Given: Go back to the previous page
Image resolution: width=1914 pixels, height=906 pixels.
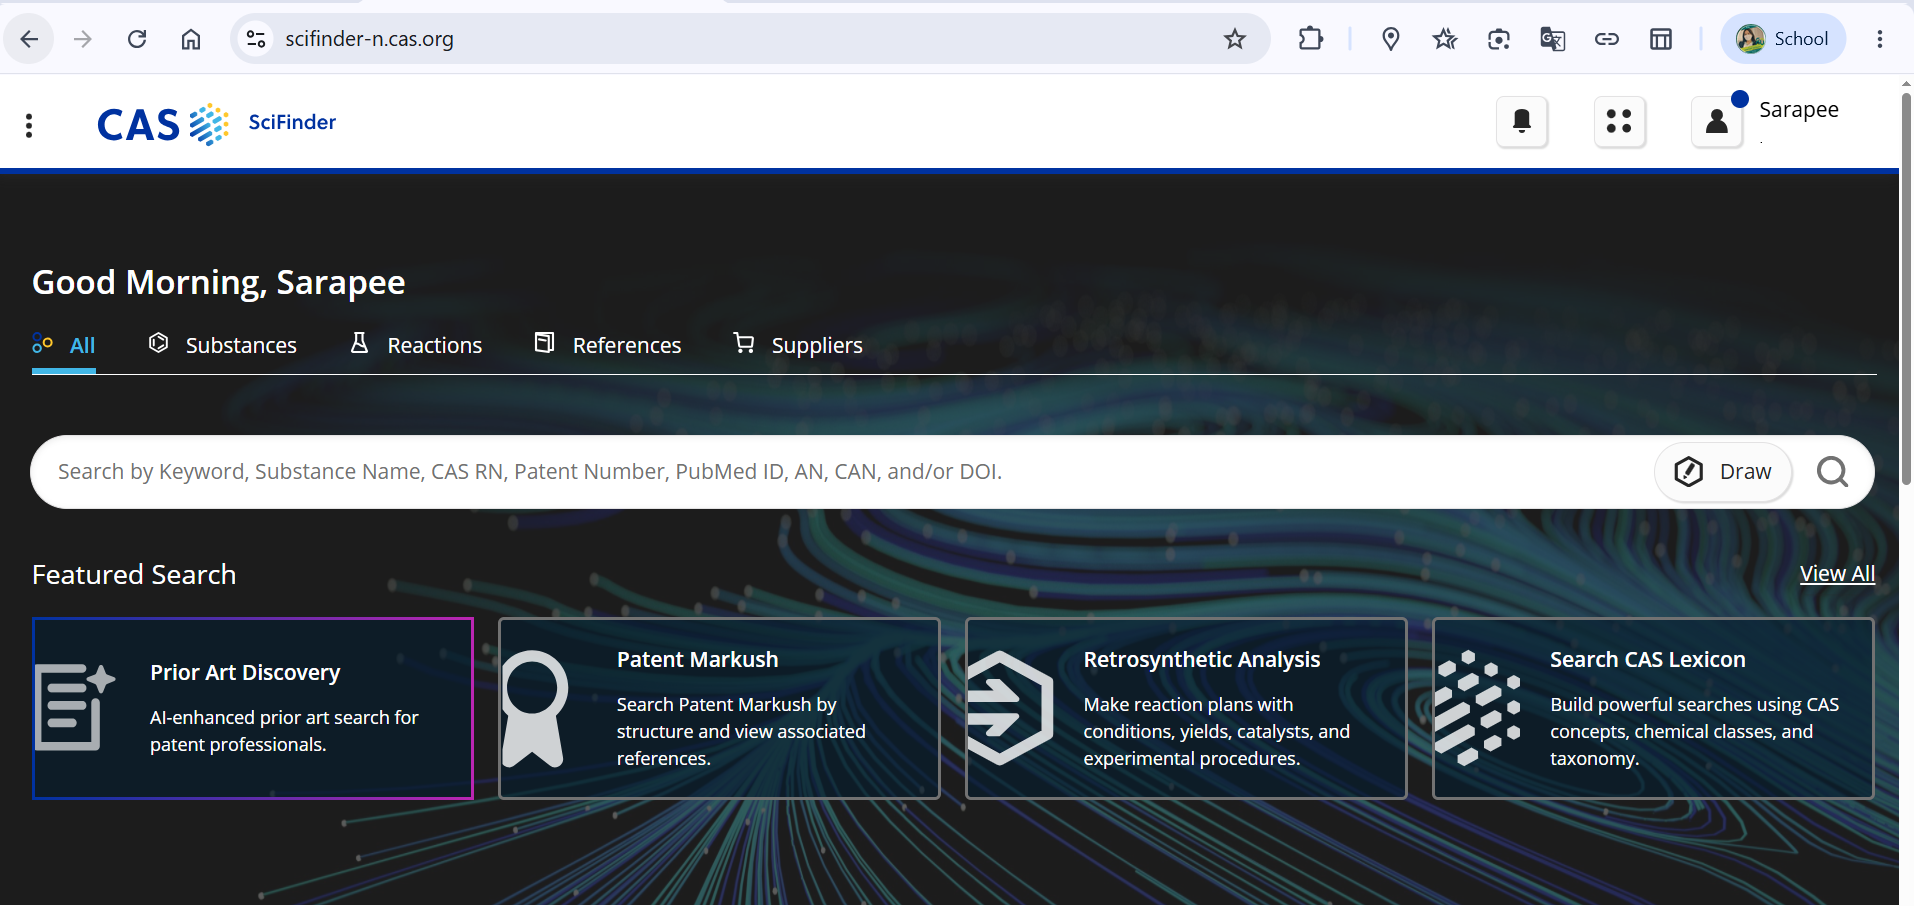Looking at the screenshot, I should tap(29, 39).
